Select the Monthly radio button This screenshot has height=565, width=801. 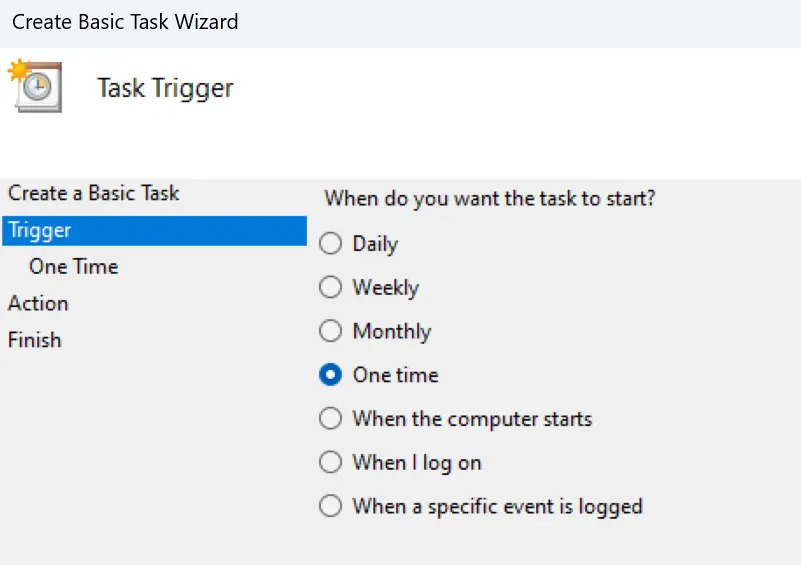(x=331, y=331)
